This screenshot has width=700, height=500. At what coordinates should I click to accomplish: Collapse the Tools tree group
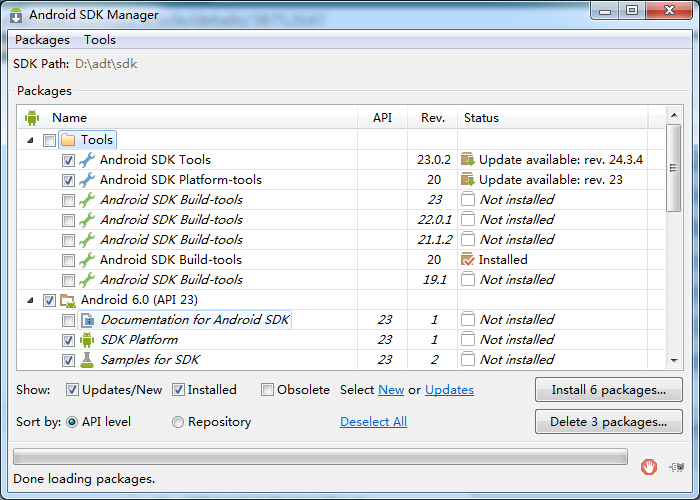30,140
